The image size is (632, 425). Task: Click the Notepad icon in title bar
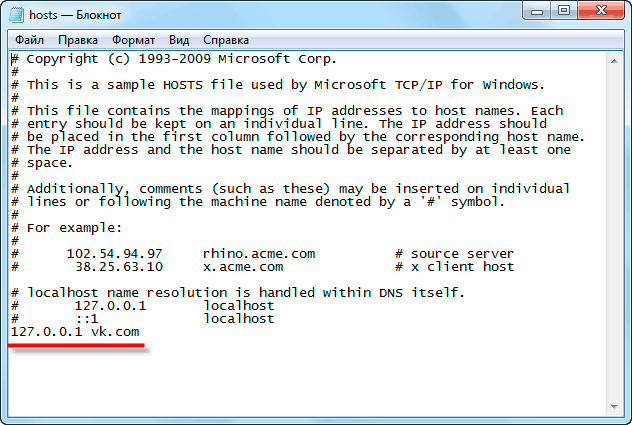[17, 15]
